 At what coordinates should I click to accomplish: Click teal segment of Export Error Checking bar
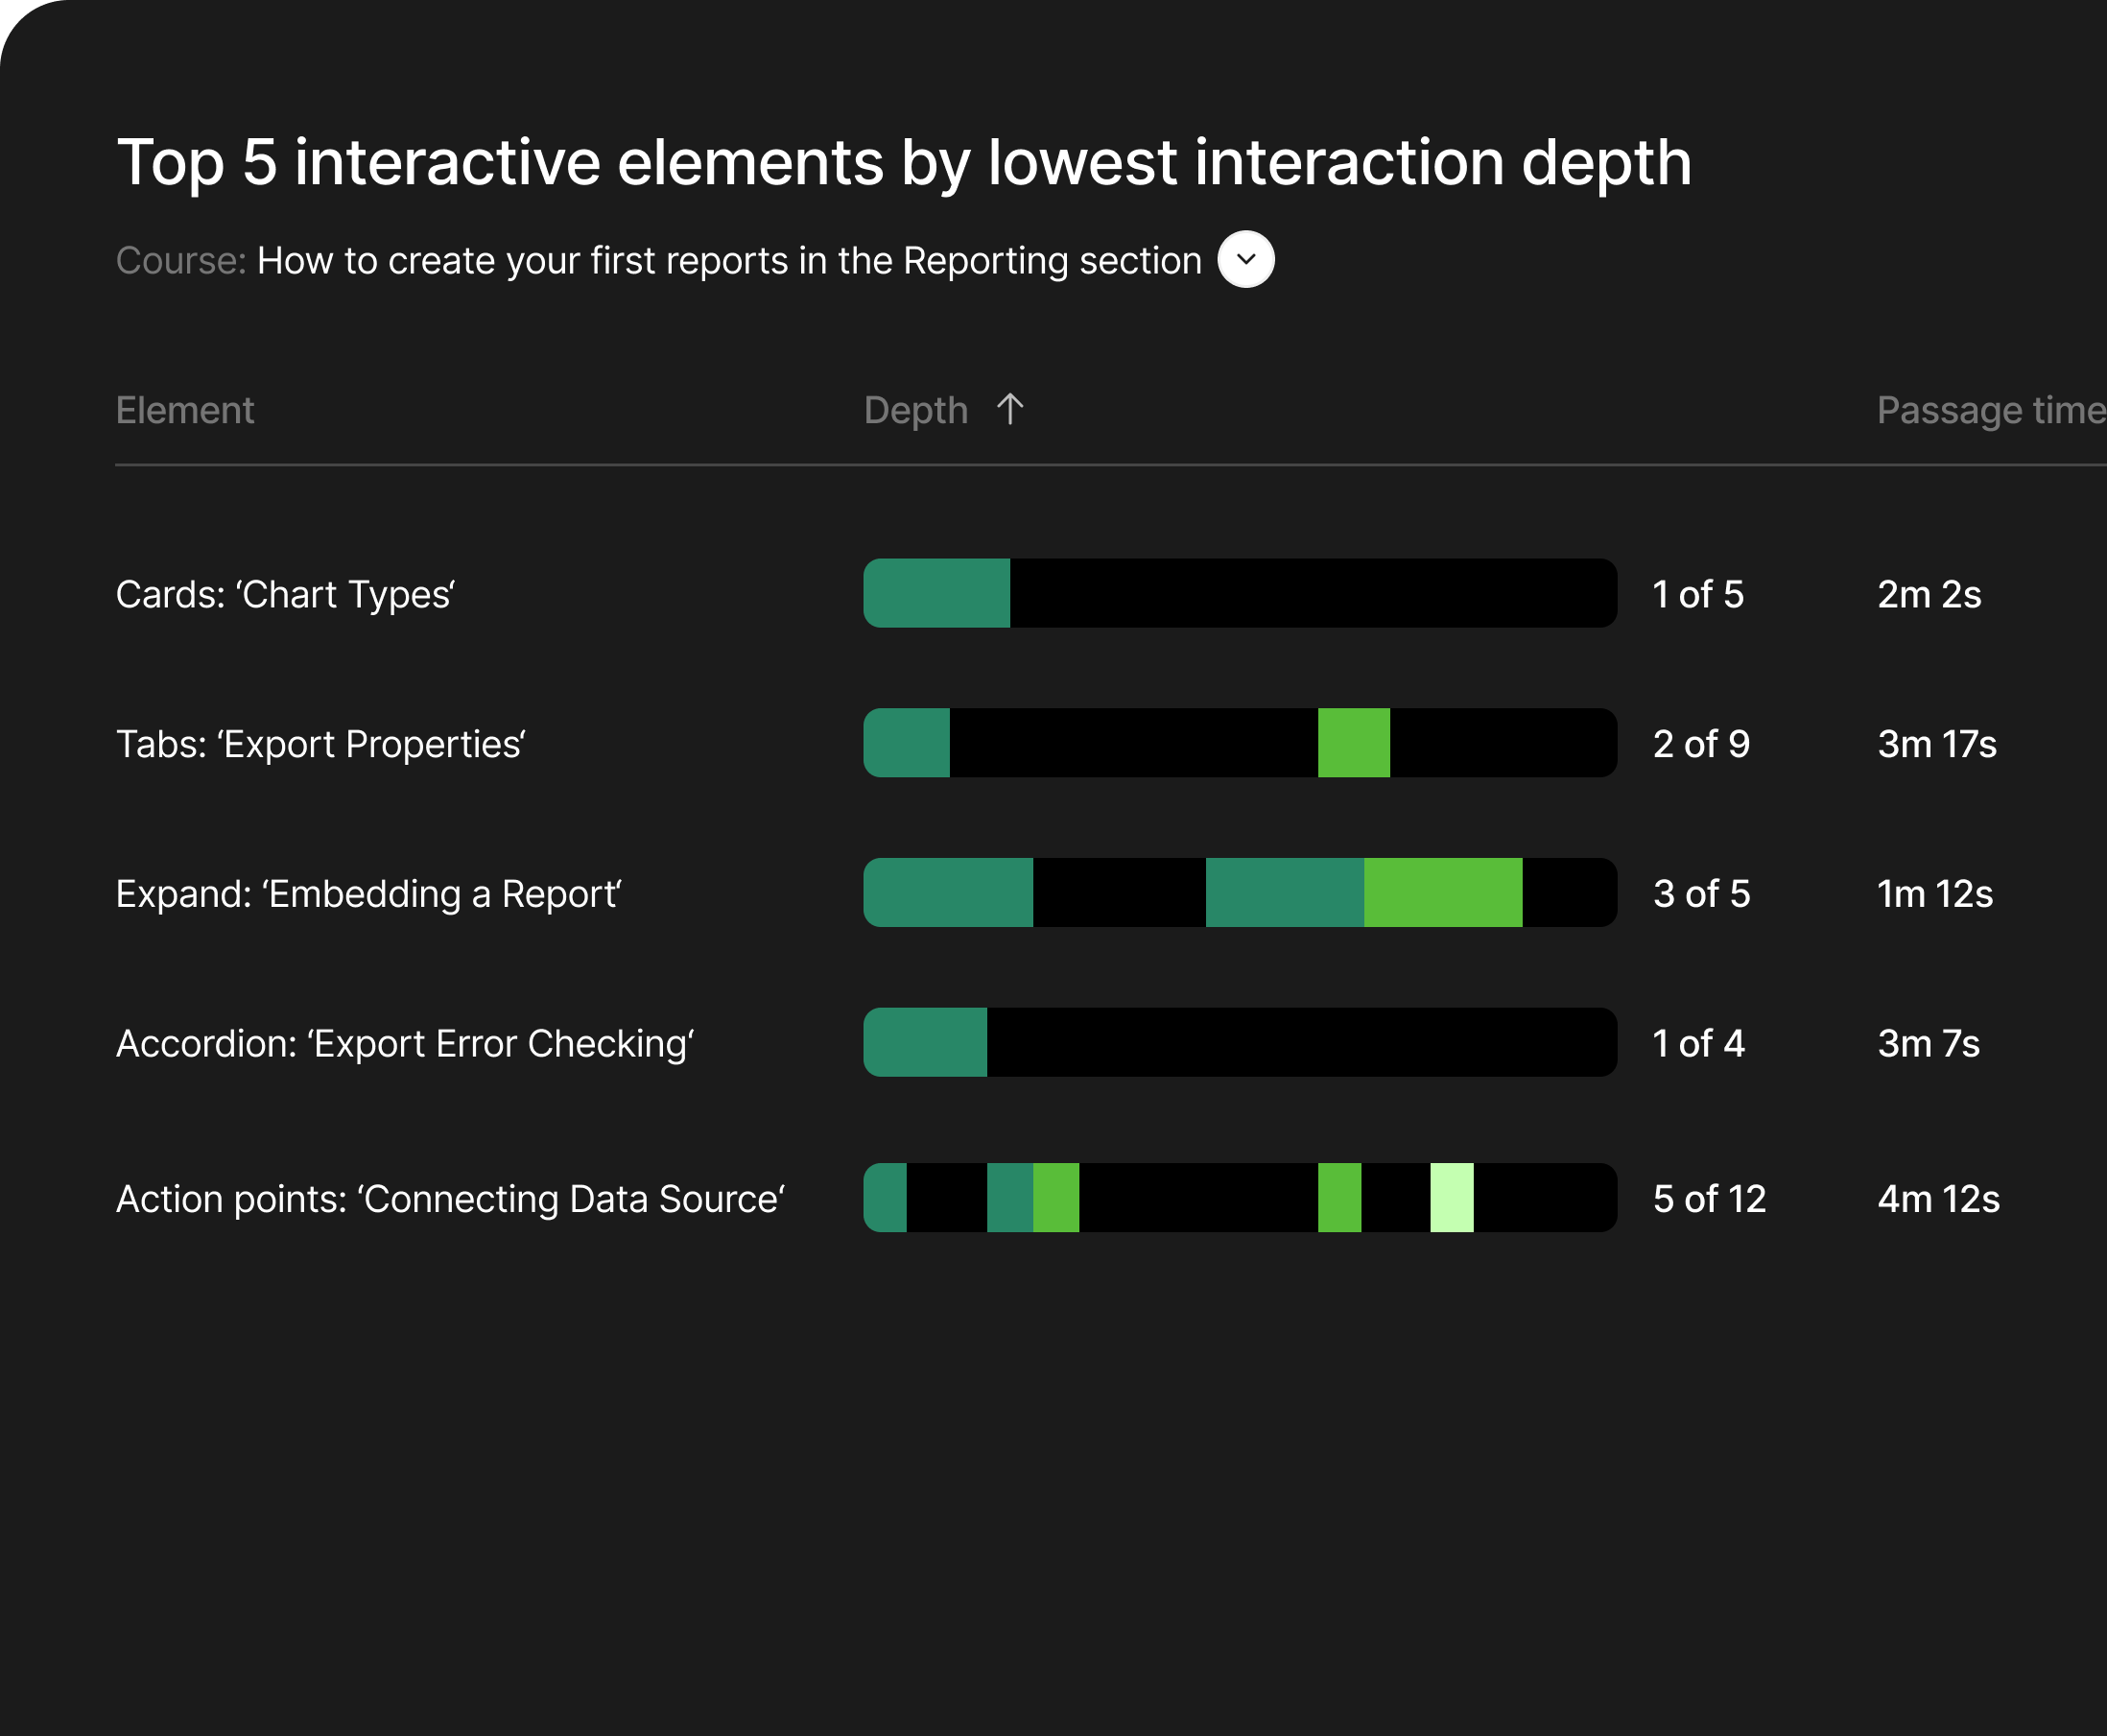926,1042
